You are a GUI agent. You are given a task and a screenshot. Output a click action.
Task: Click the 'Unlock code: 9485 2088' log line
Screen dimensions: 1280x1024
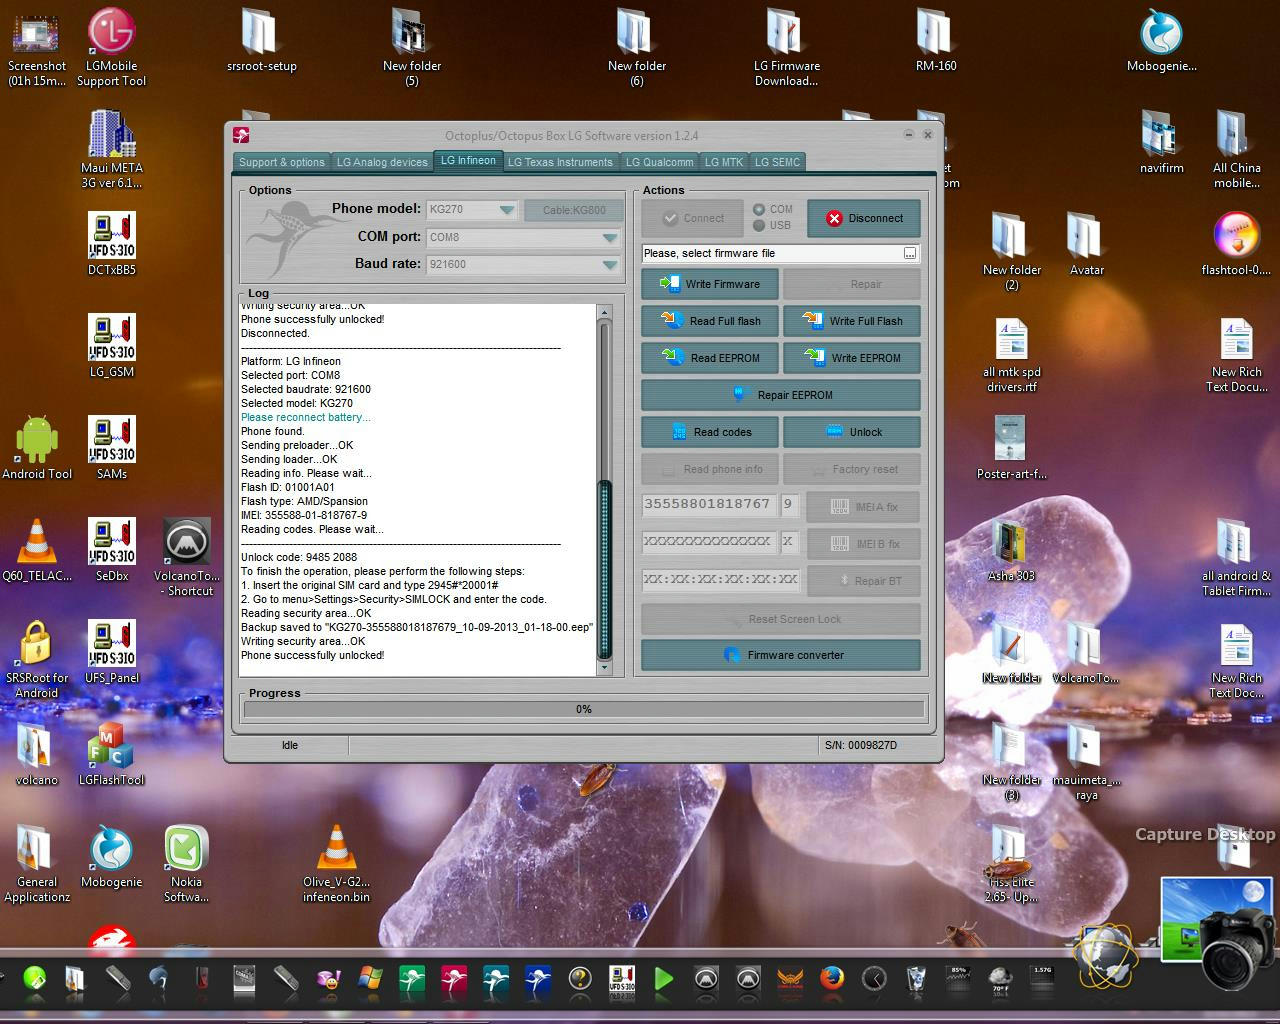tap(299, 558)
